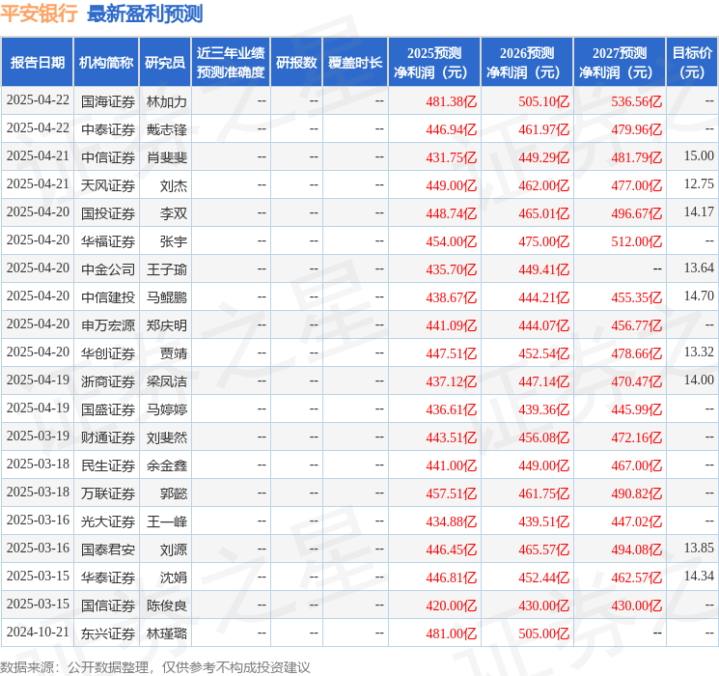The height and width of the screenshot is (676, 719).
Task: Click the 最新盈利预测 title text
Action: click(x=145, y=14)
